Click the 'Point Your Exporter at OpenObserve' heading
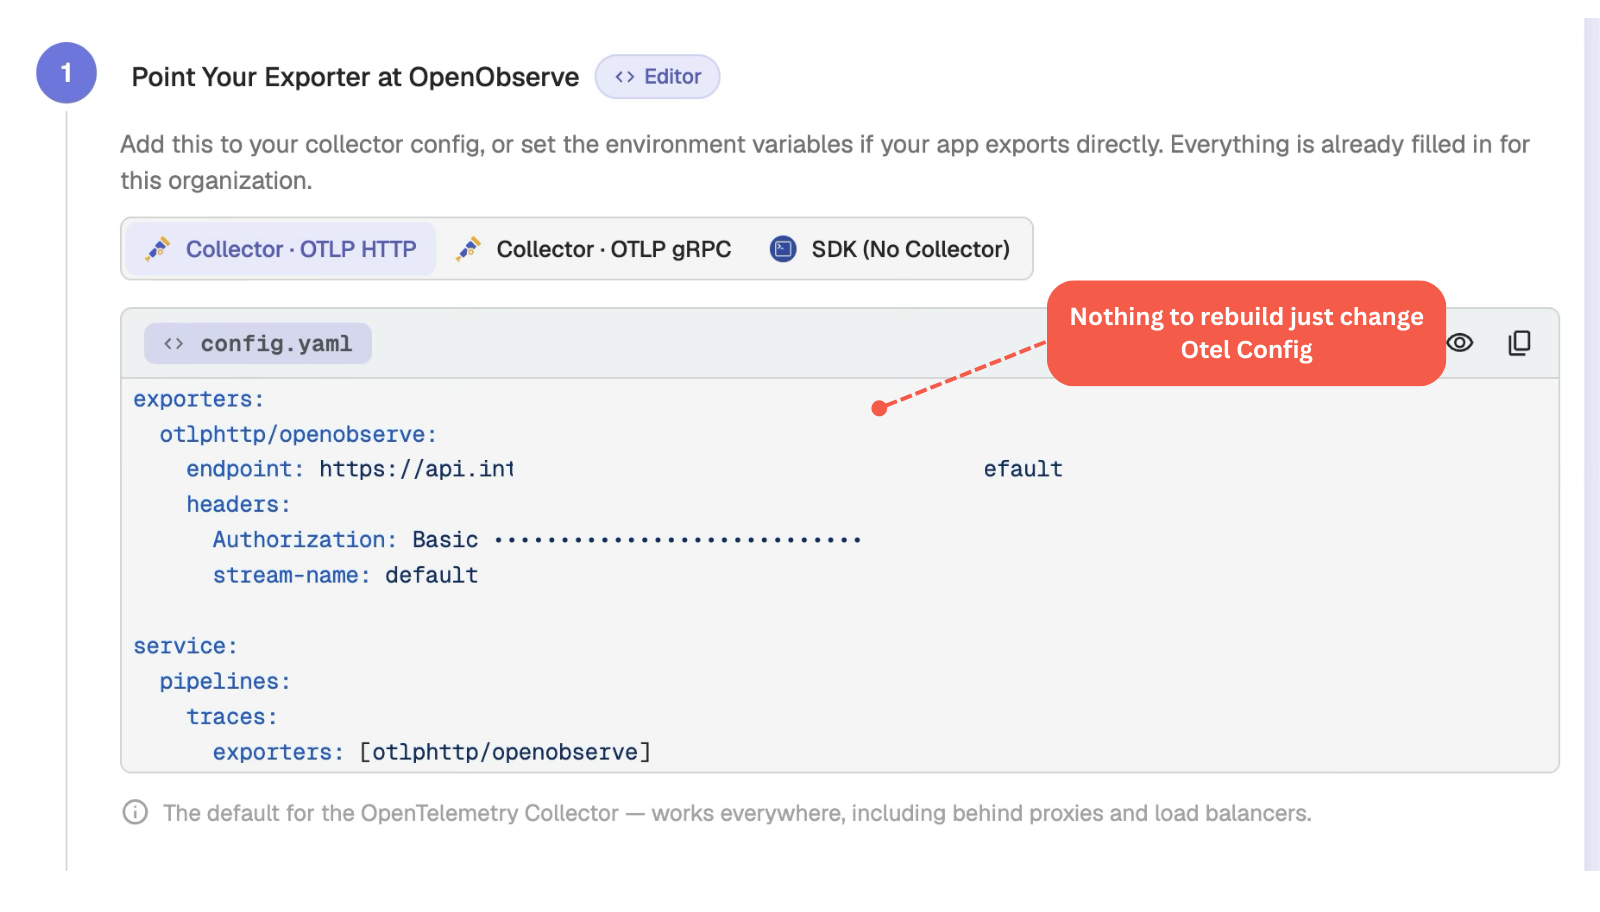 (x=355, y=77)
